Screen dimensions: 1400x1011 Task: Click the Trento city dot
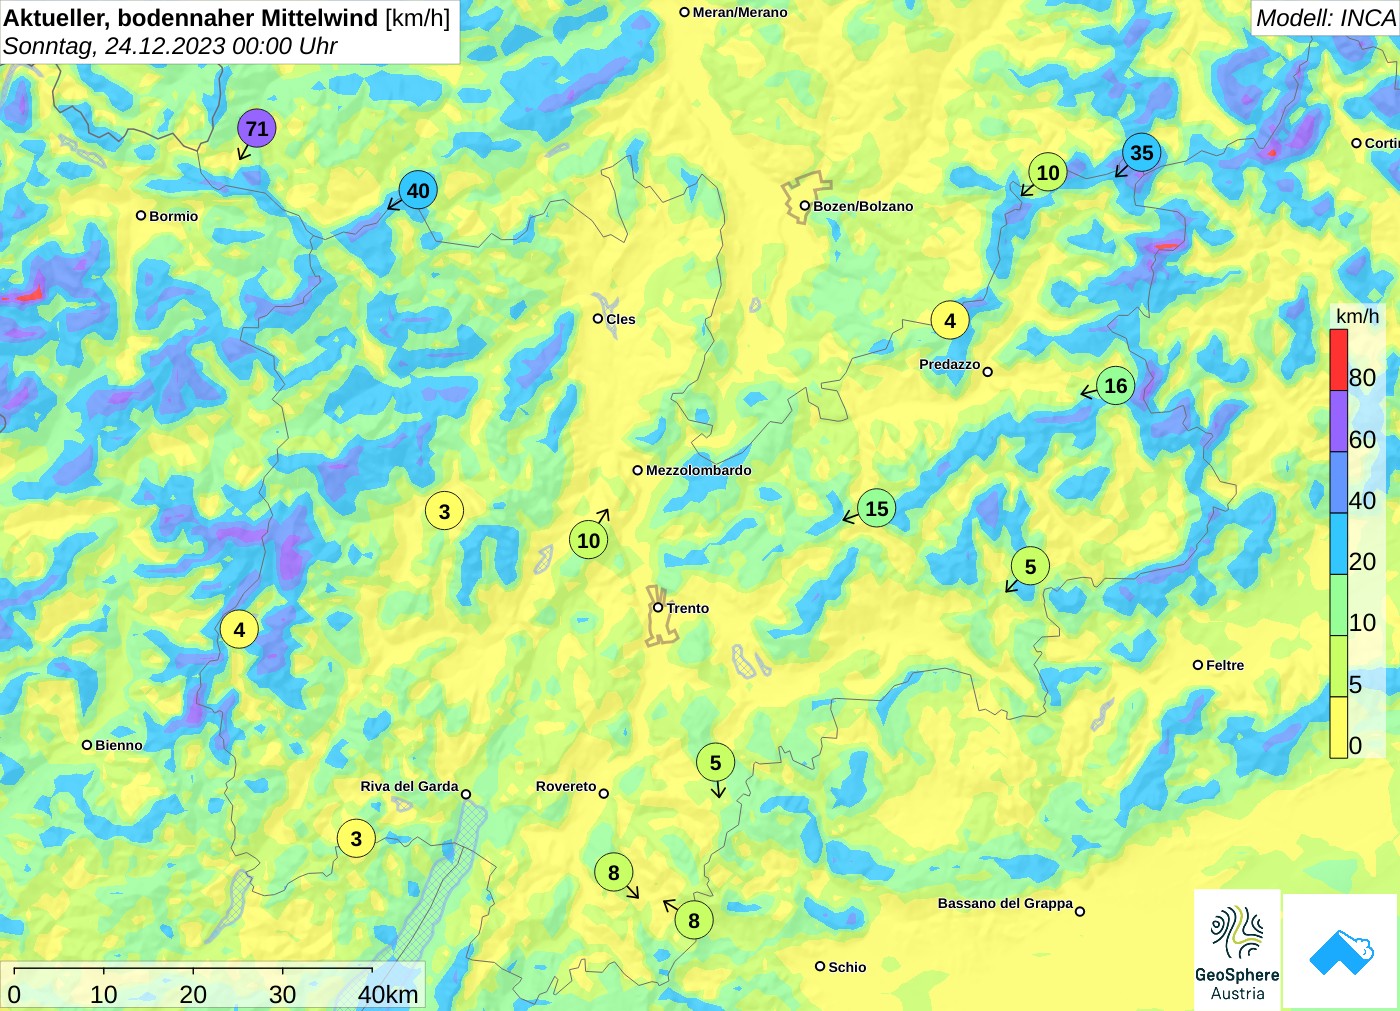(x=658, y=607)
